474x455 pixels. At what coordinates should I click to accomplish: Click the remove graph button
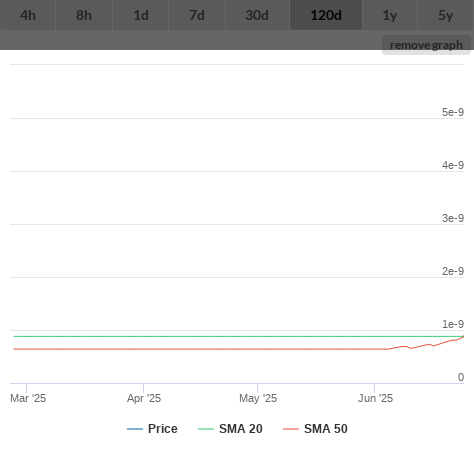[426, 45]
